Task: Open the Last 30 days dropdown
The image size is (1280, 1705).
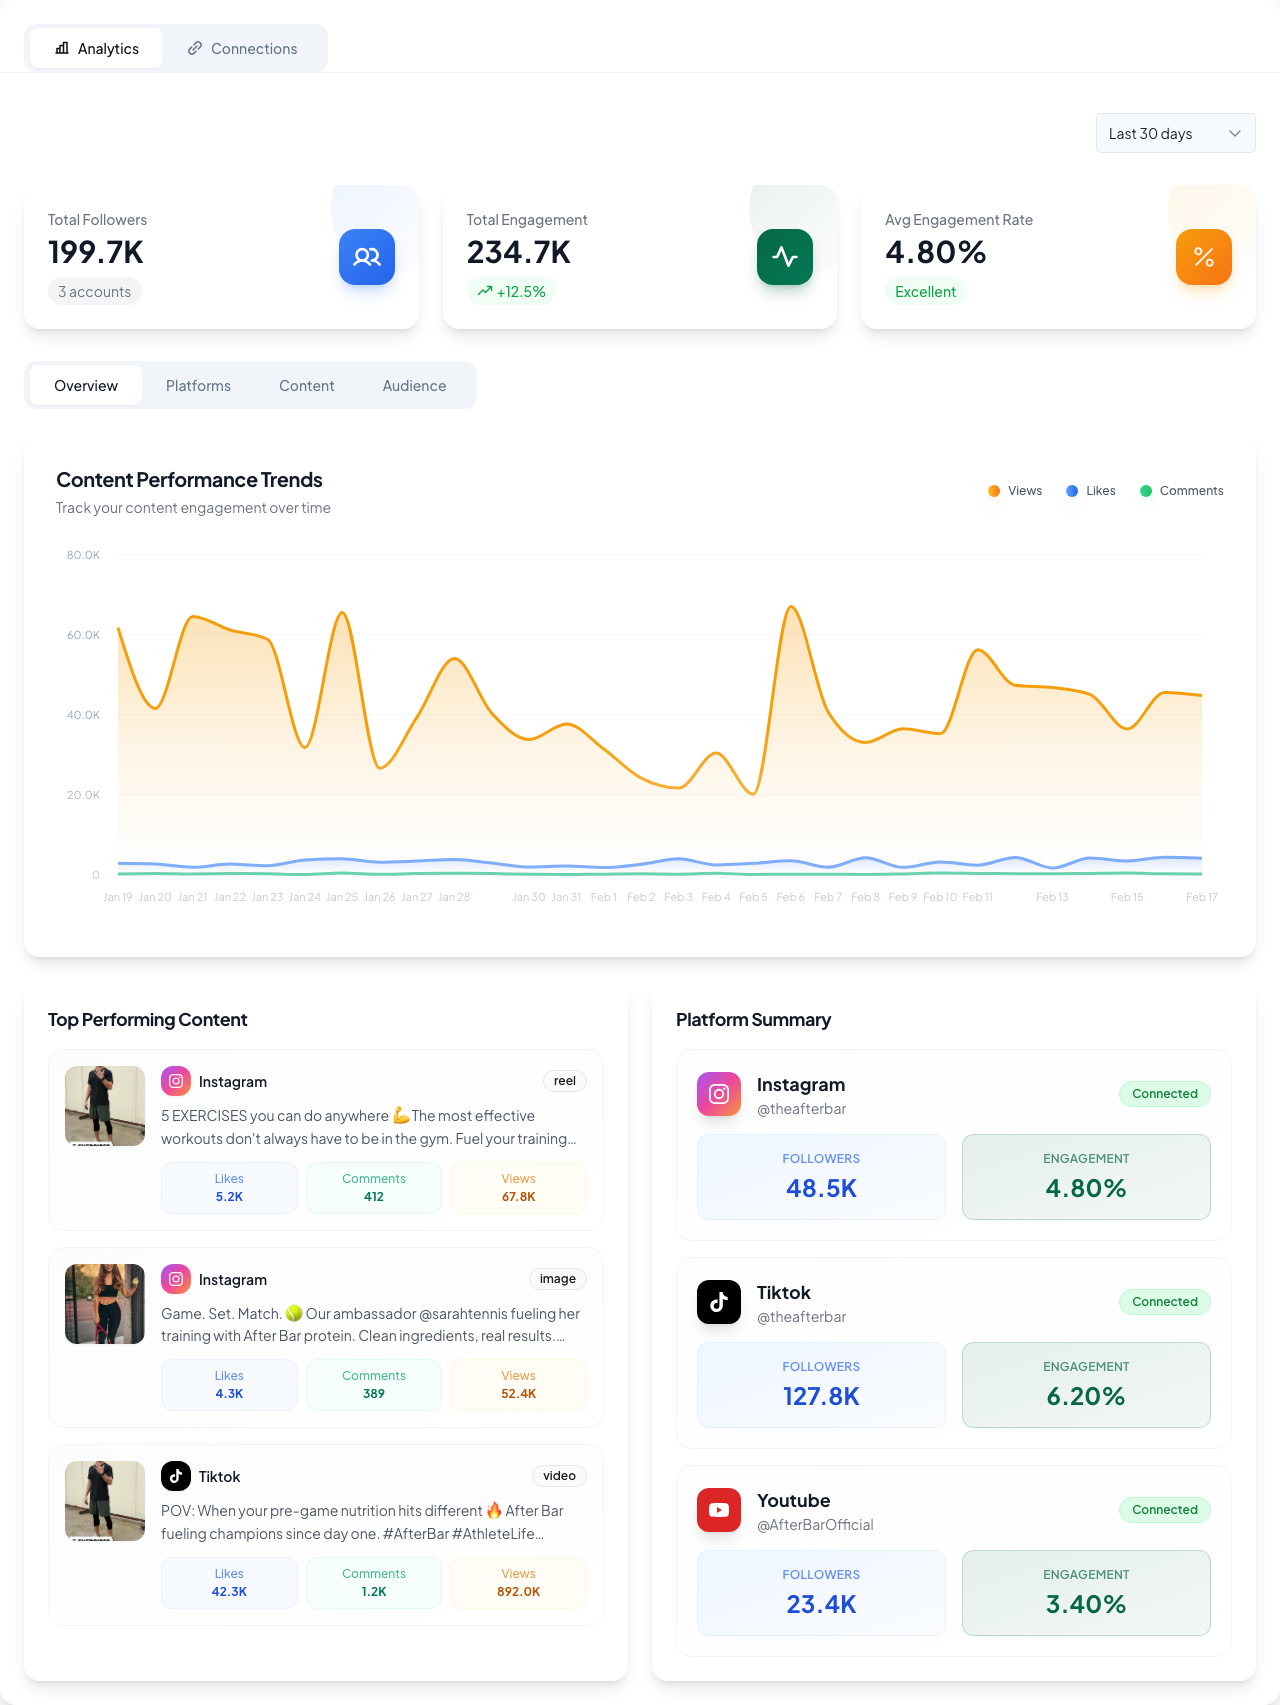Action: coord(1176,133)
